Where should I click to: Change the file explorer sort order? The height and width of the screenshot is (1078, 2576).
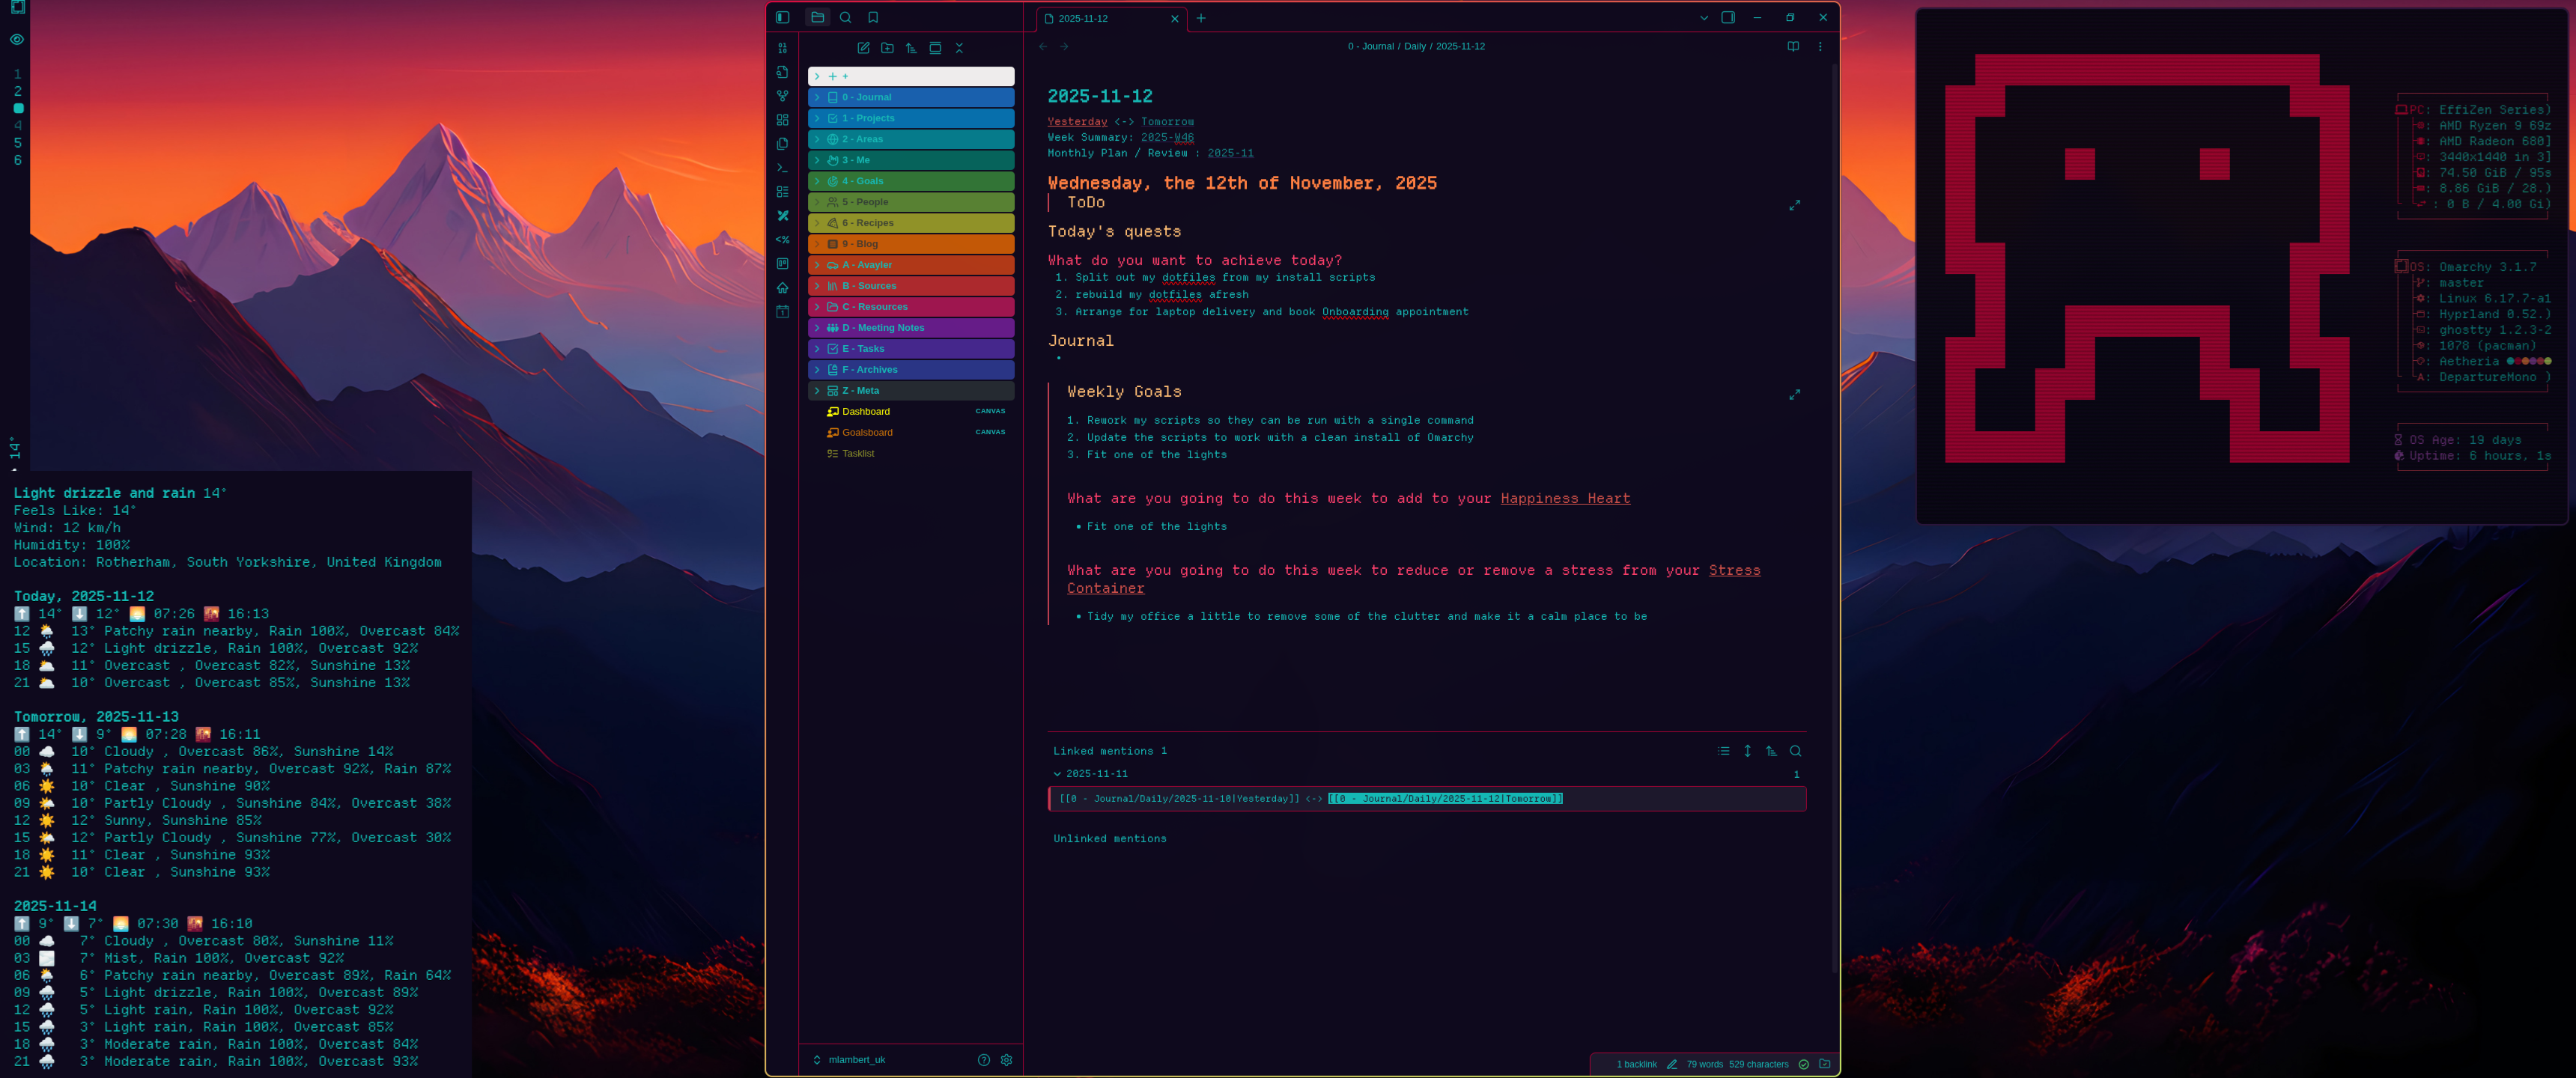(911, 47)
